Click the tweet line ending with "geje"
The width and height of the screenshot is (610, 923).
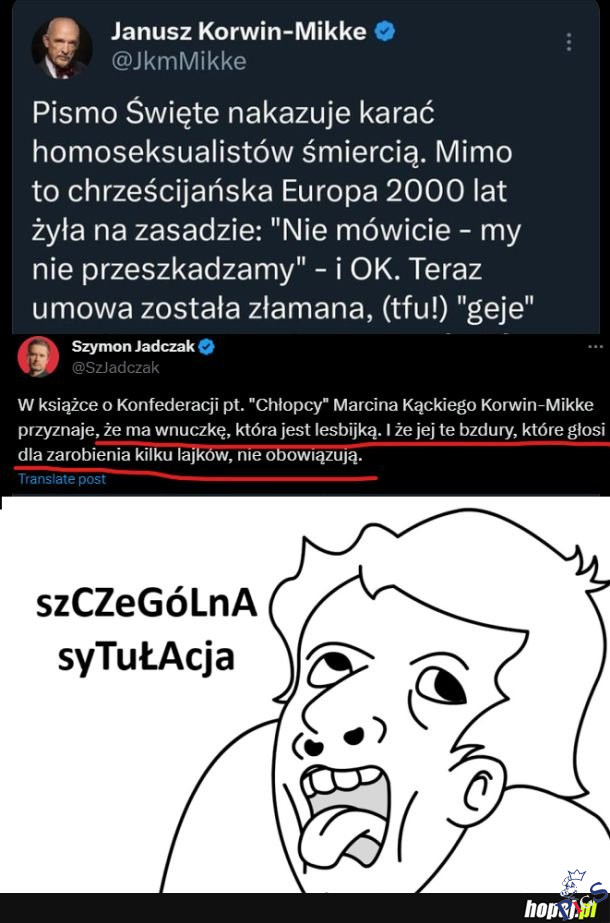click(283, 308)
